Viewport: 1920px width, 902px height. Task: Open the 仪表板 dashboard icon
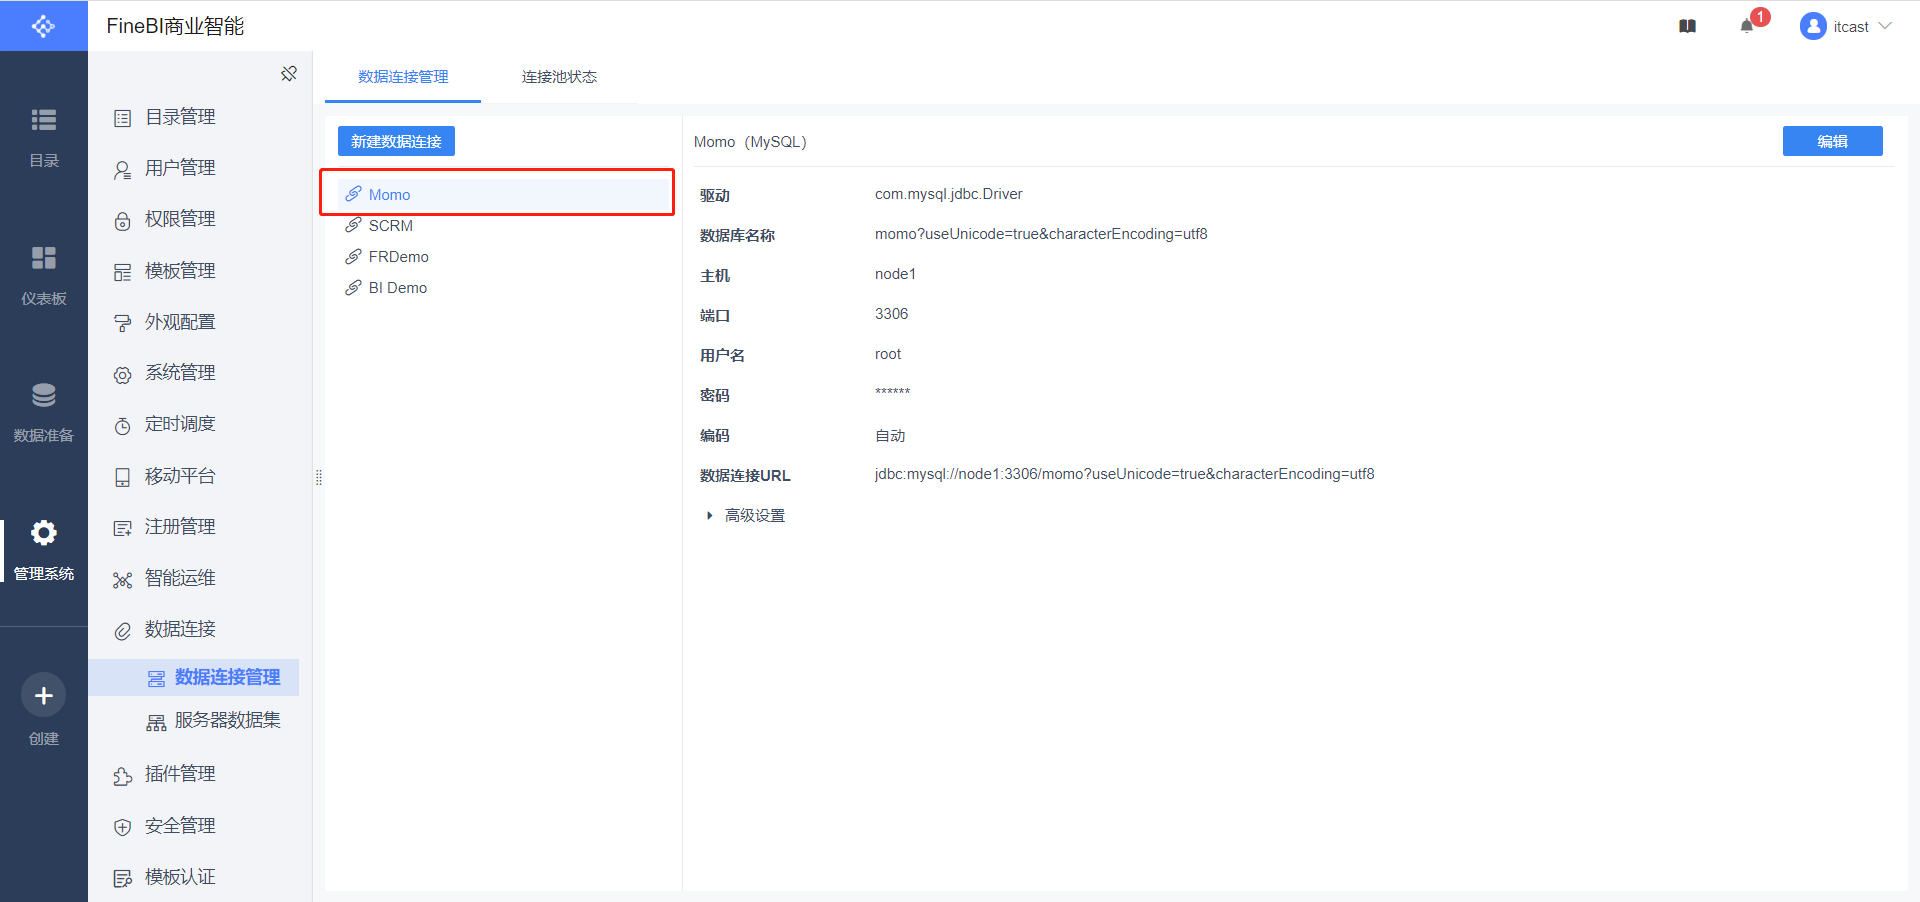[x=44, y=258]
